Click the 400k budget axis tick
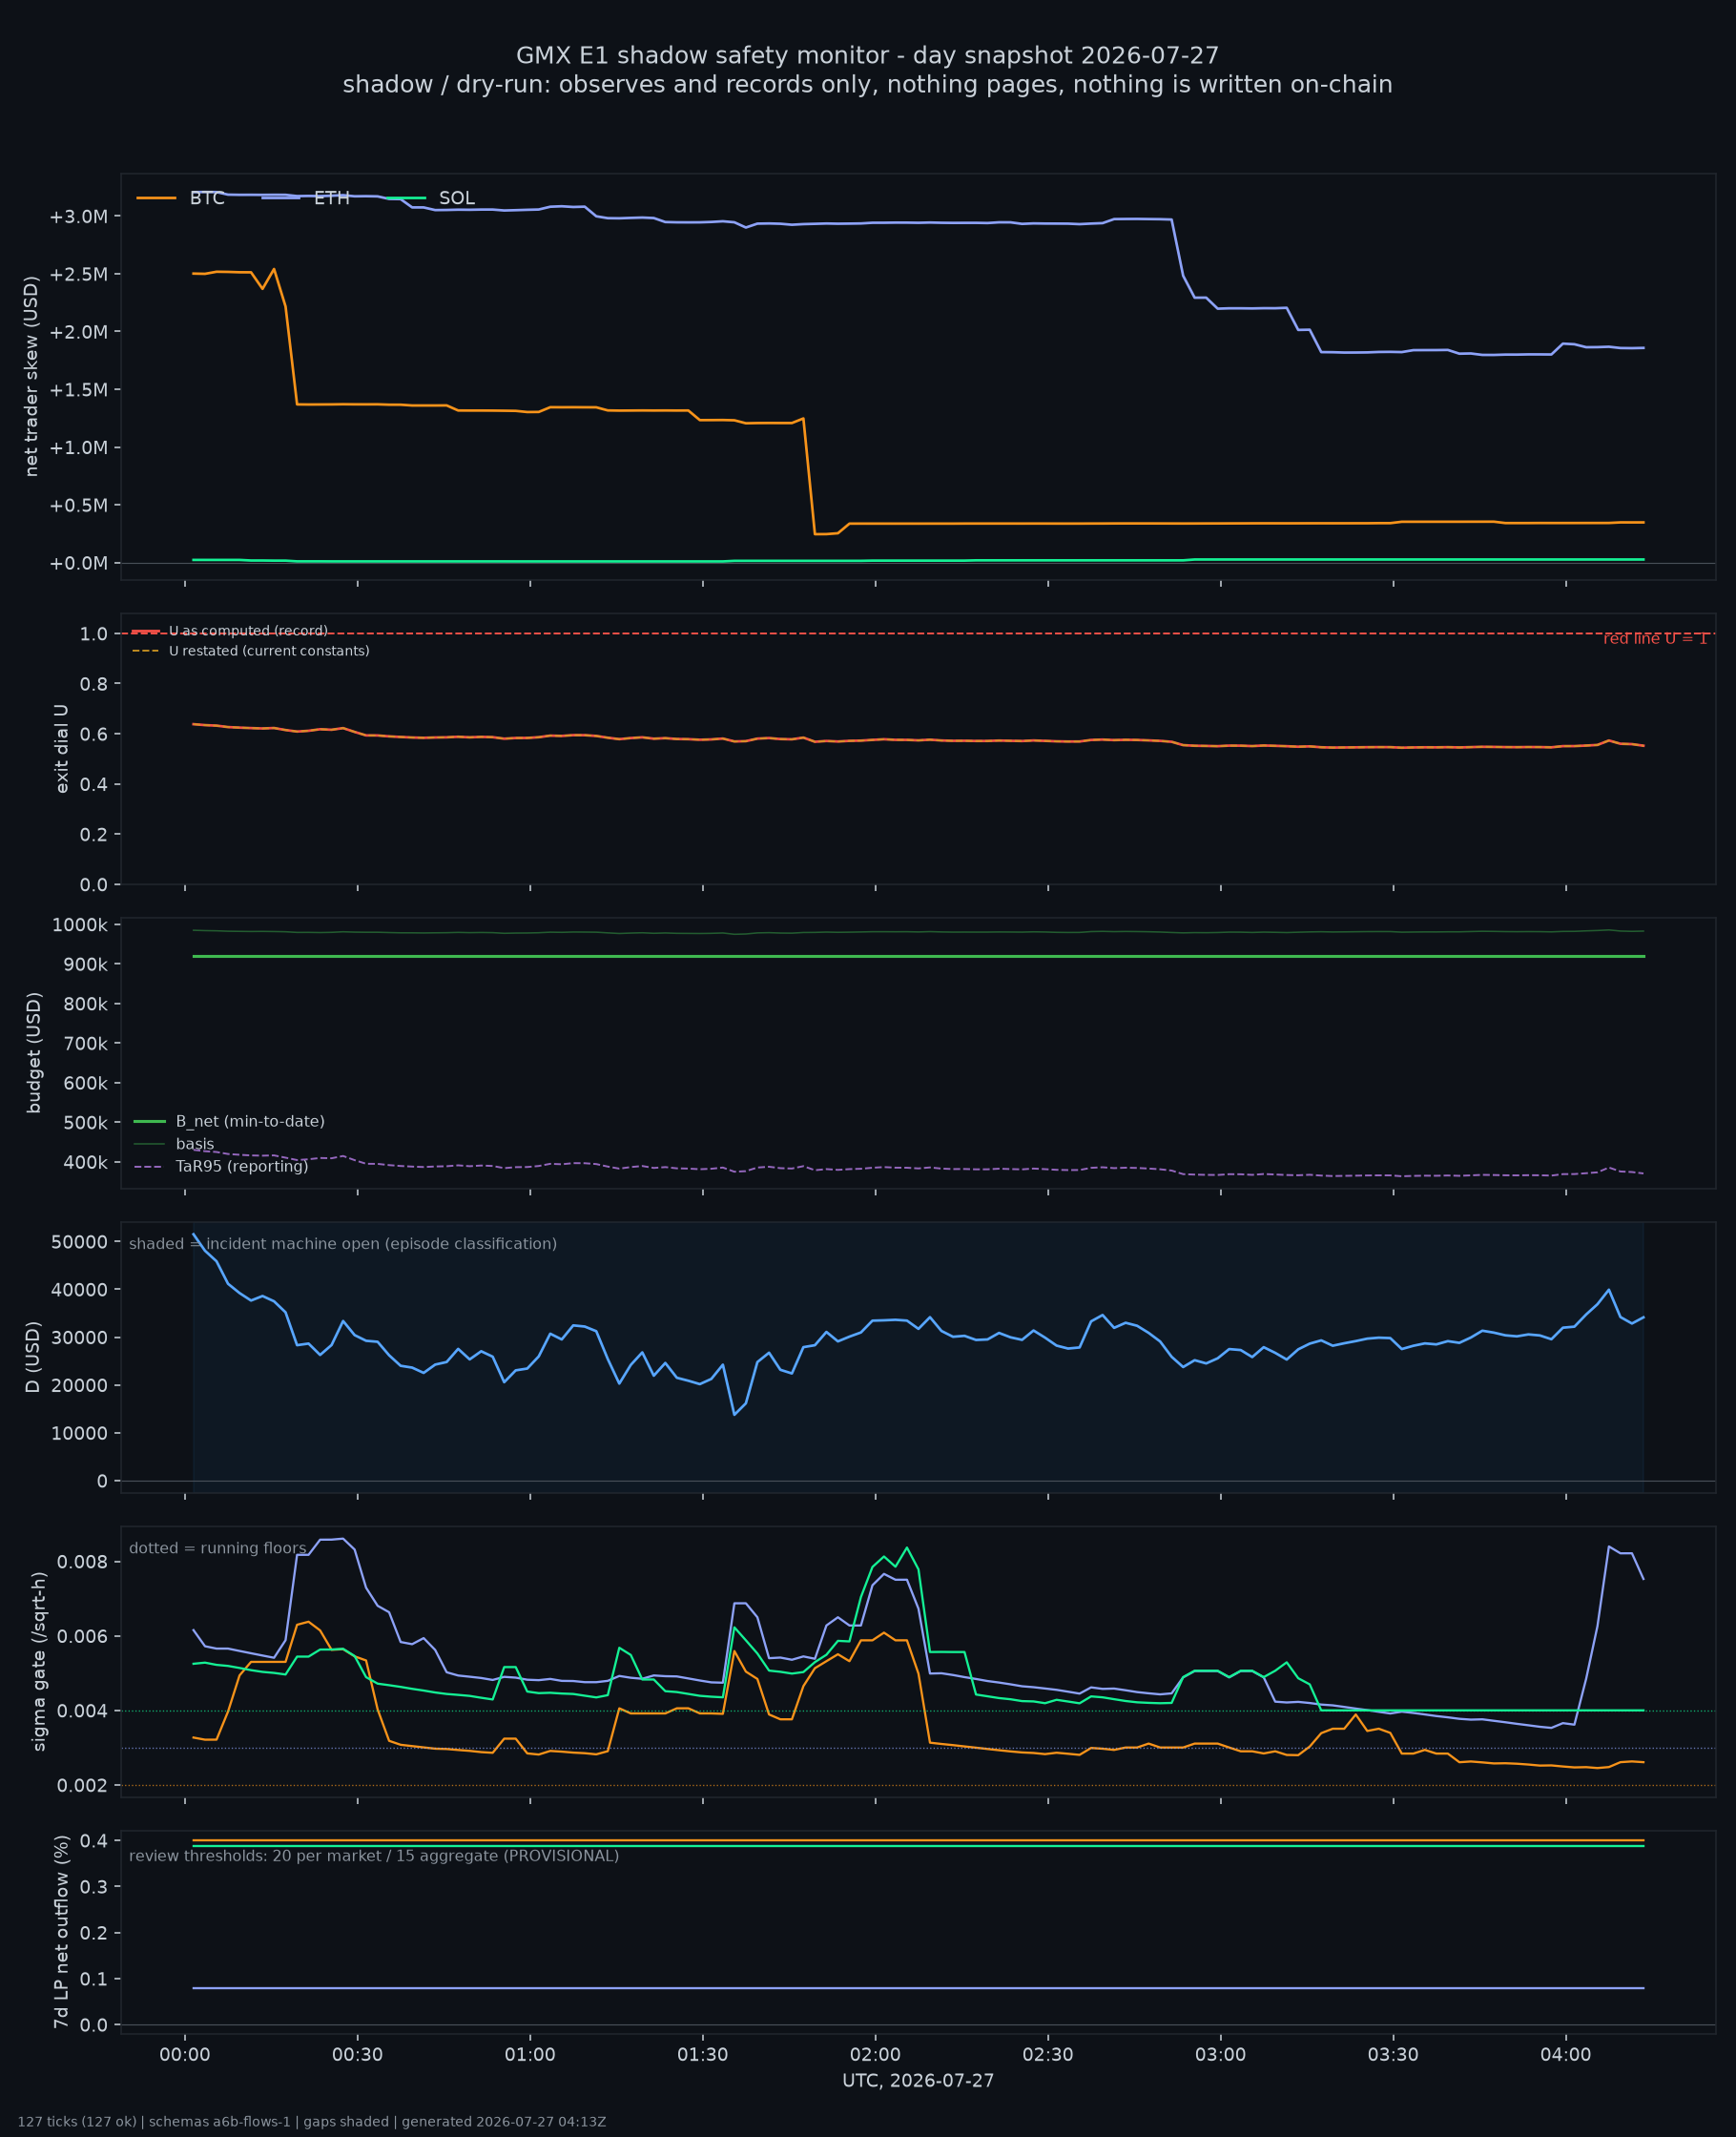This screenshot has width=1736, height=2137. [x=85, y=1163]
